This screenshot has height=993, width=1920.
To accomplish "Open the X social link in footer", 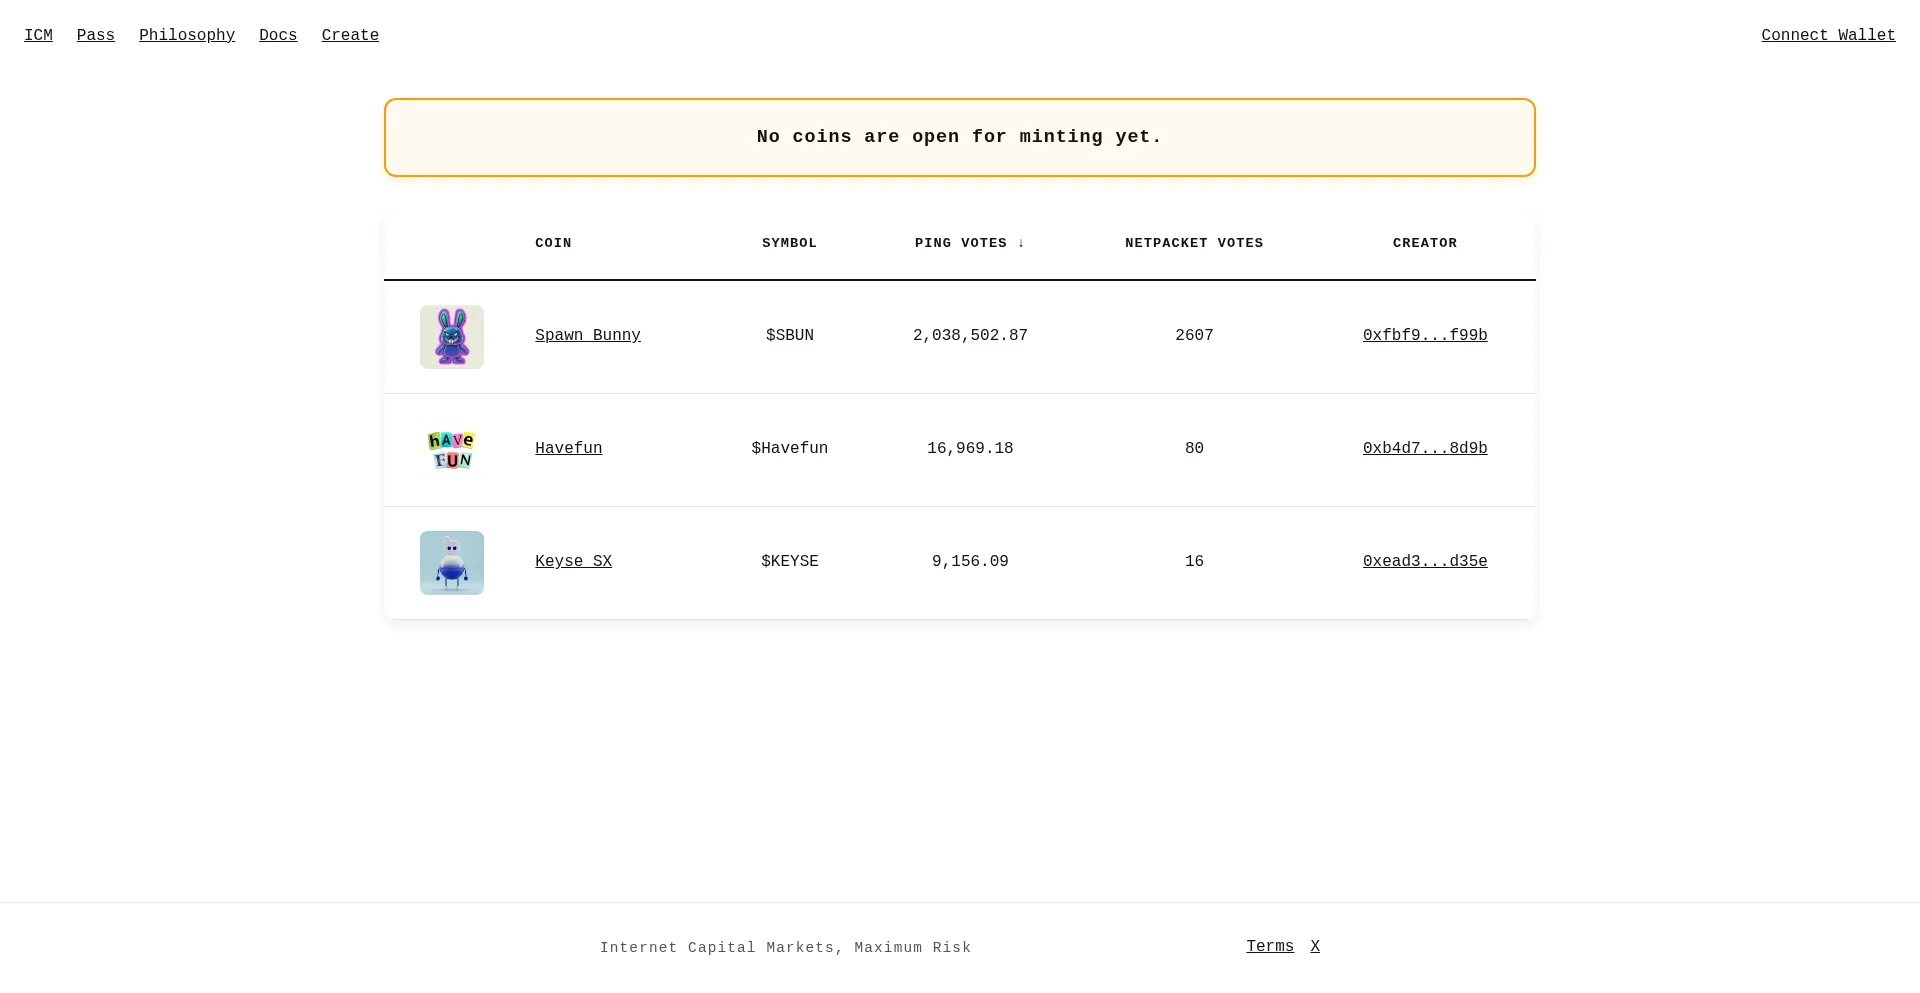I will pos(1315,947).
